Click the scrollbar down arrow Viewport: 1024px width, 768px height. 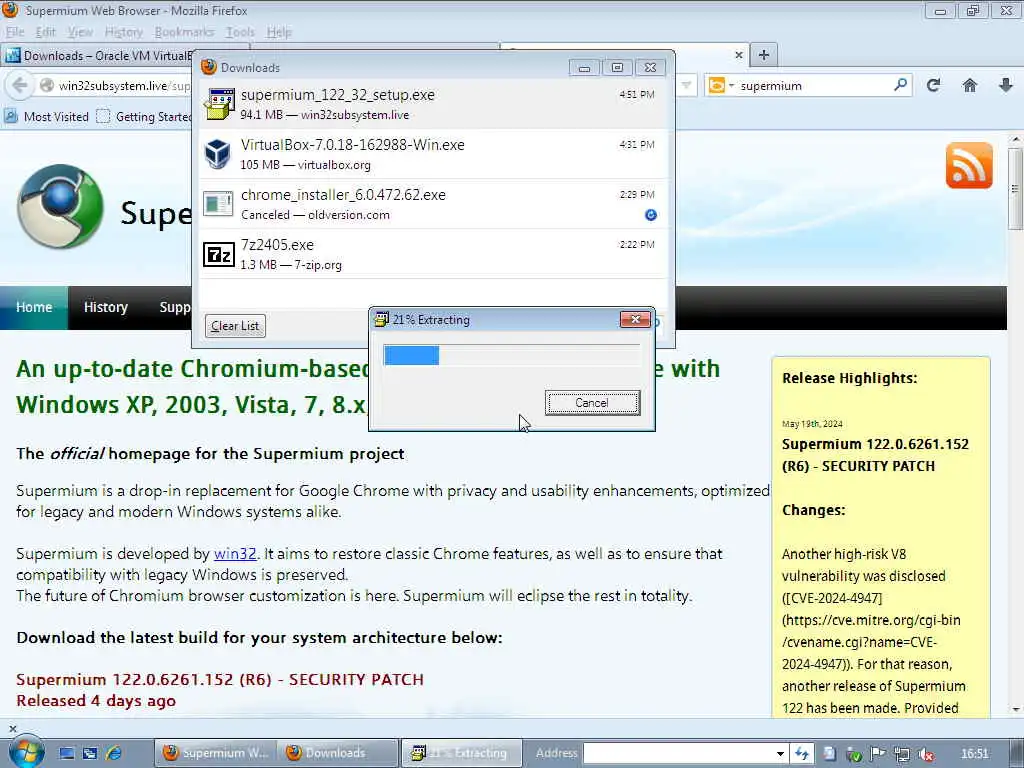[1015, 709]
